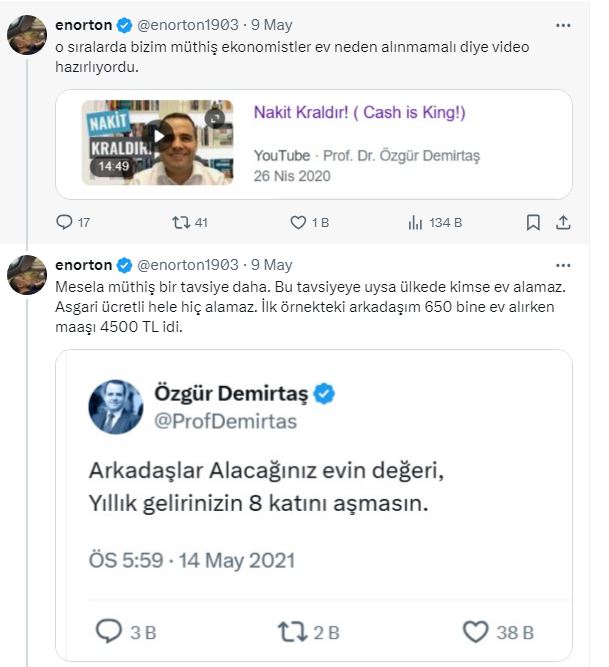Viewport: 609px width, 667px height.
Task: Bookmark the first enorton tweet
Action: pyautogui.click(x=534, y=222)
